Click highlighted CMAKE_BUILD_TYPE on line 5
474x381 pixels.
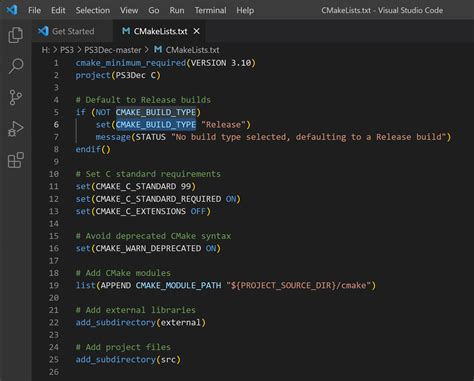pos(156,112)
